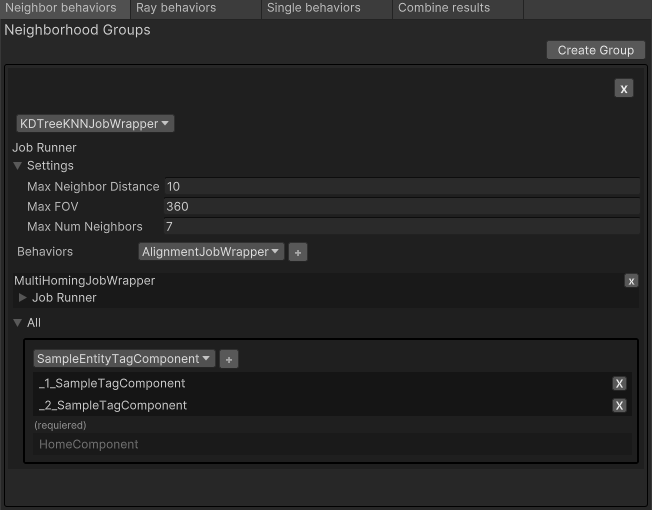Remove the MultiHomingJobWrapper behavior
This screenshot has width=652, height=510.
click(631, 281)
